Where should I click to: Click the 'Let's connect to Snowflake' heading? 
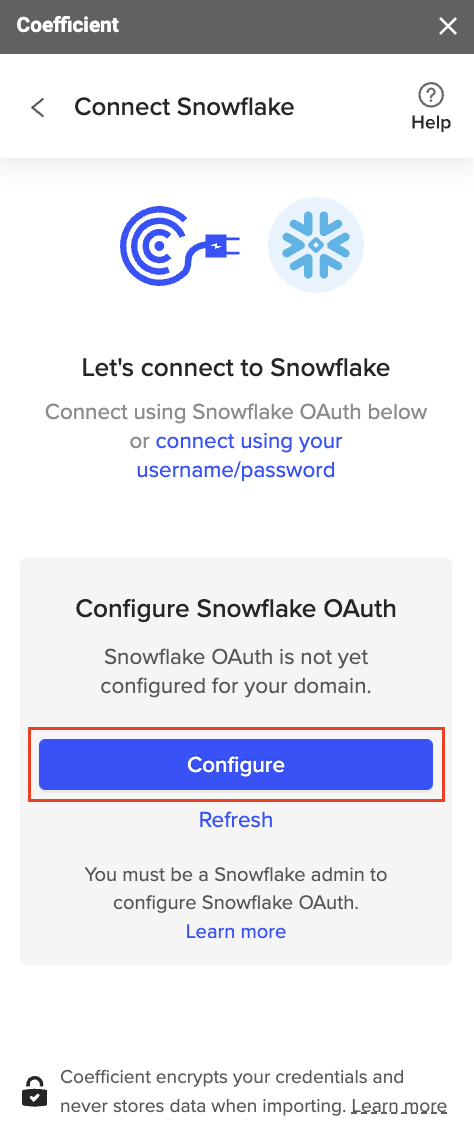pyautogui.click(x=236, y=368)
